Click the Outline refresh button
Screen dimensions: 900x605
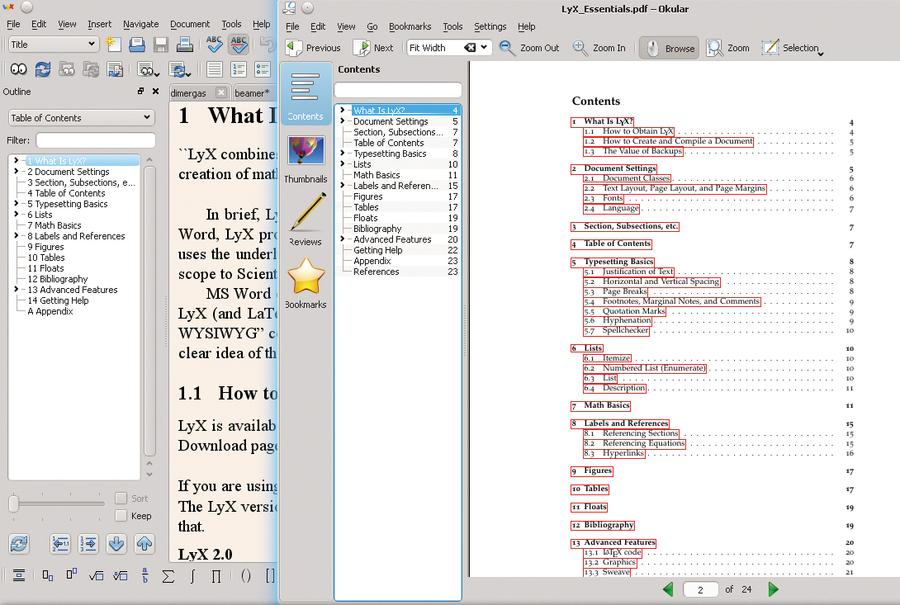coord(19,543)
